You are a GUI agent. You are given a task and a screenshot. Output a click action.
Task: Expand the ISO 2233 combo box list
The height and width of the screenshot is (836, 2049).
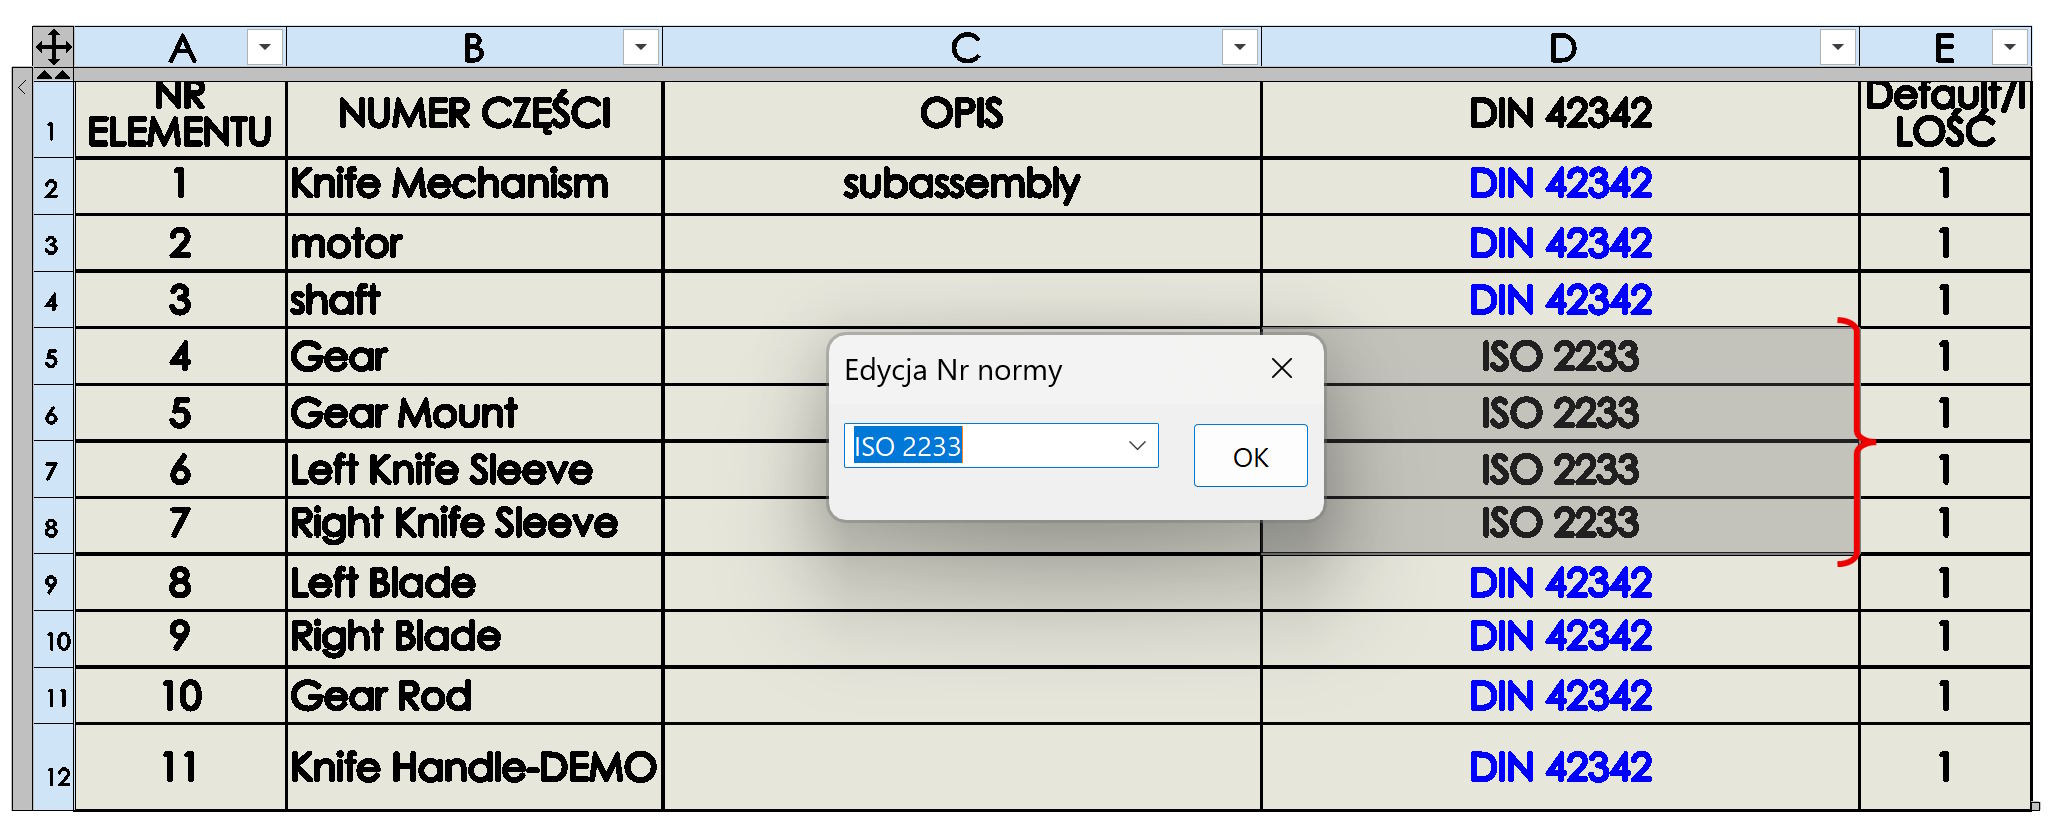pyautogui.click(x=1137, y=446)
